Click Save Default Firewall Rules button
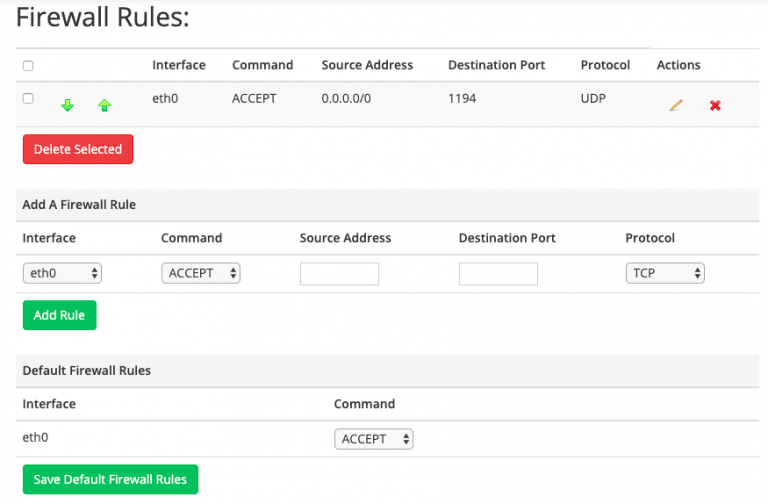Screen dimensions: 768x504 tap(111, 480)
